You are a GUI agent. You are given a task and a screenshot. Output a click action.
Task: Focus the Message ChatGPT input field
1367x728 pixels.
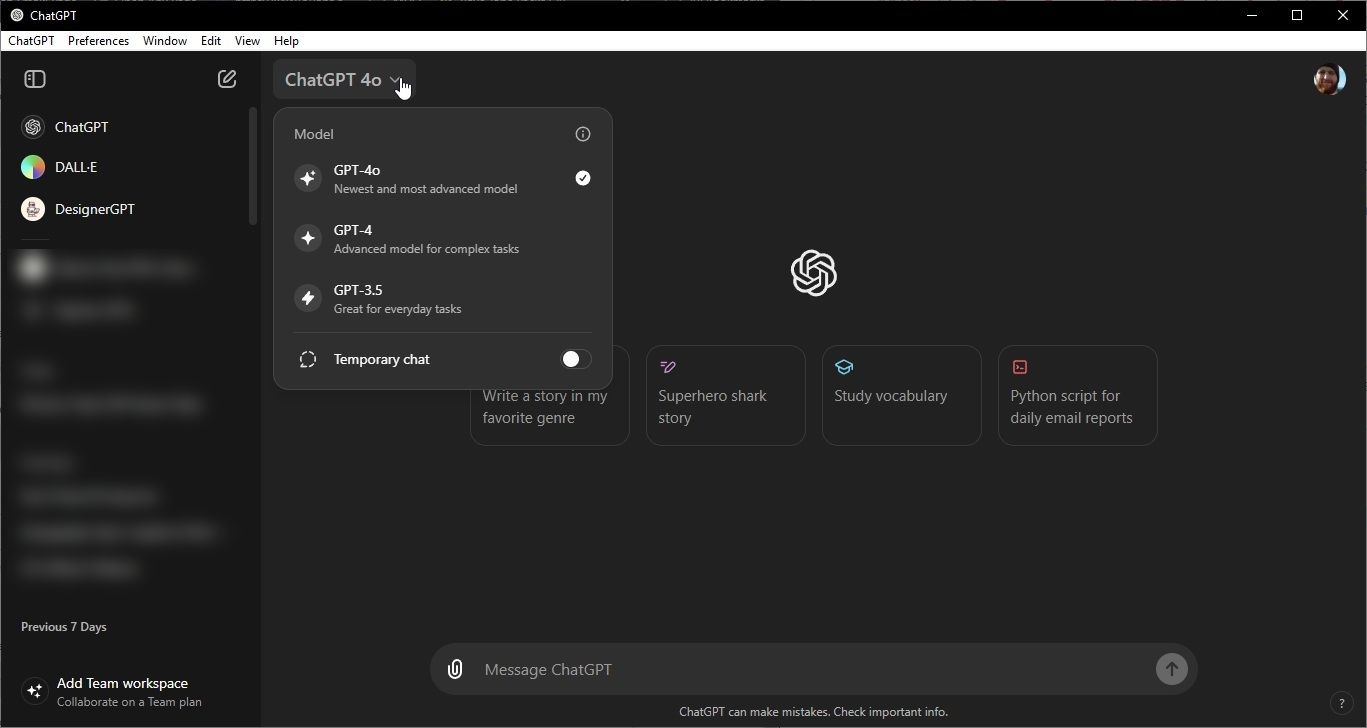(x=813, y=669)
